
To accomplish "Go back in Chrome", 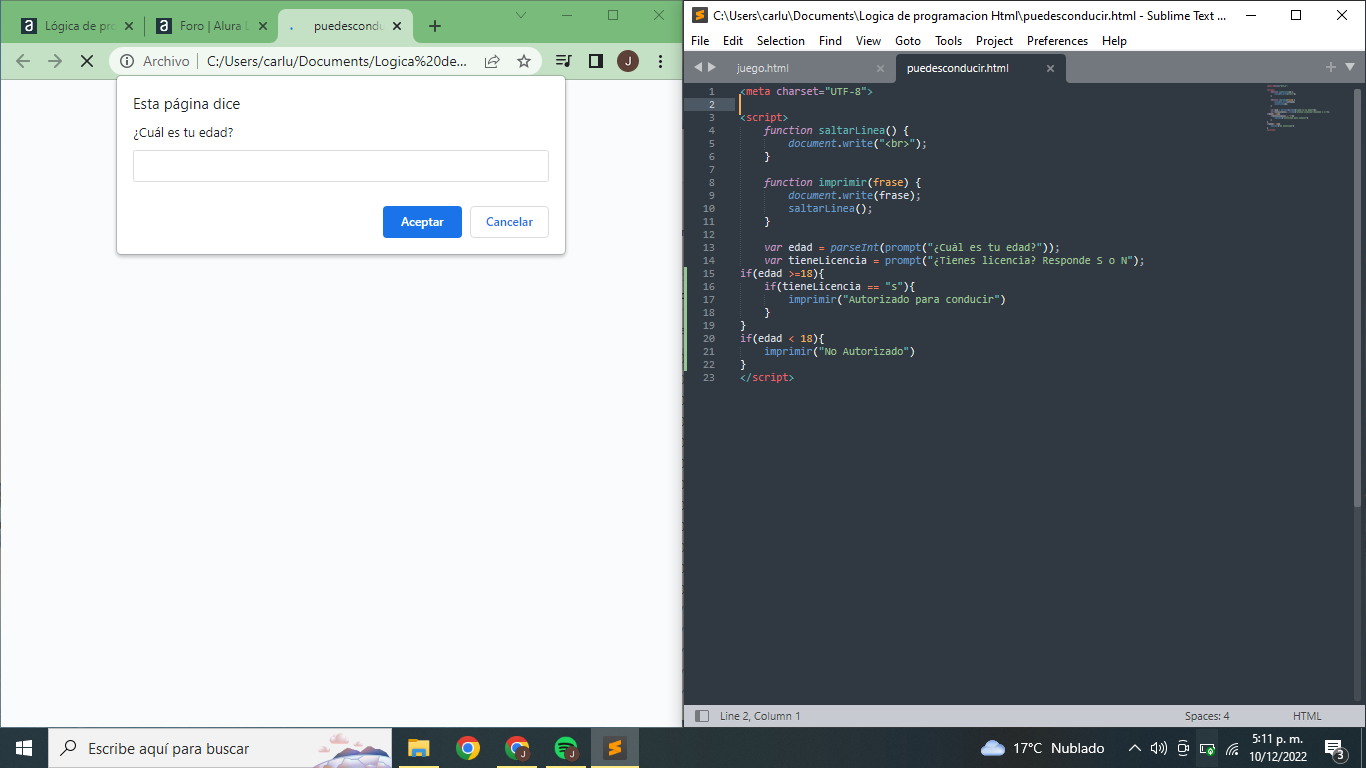I will [x=23, y=61].
